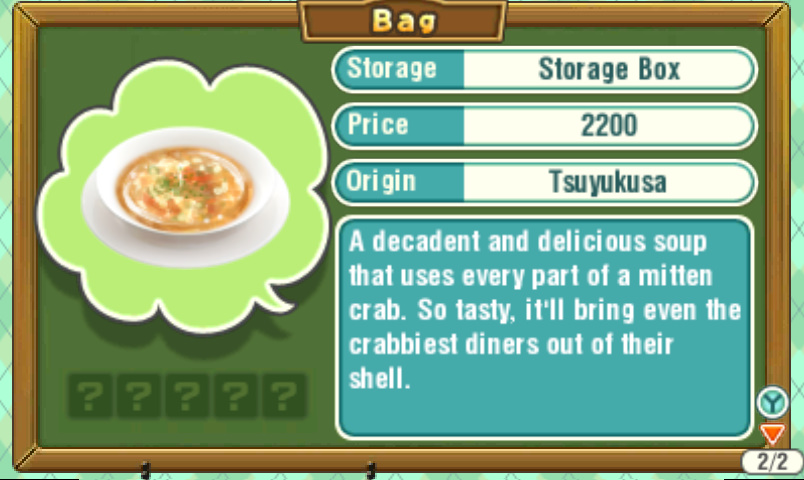Tap the 2/2 page indicator
This screenshot has width=804, height=480.
click(x=772, y=462)
